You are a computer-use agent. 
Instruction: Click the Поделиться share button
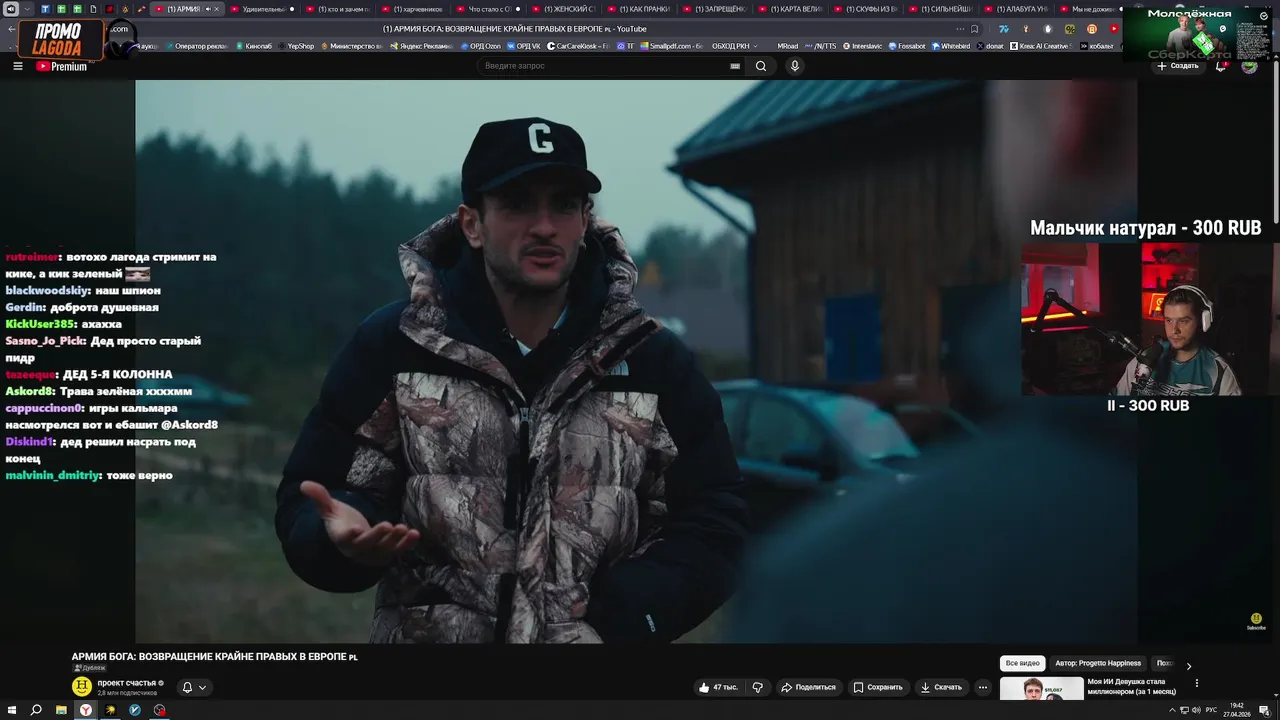808,687
